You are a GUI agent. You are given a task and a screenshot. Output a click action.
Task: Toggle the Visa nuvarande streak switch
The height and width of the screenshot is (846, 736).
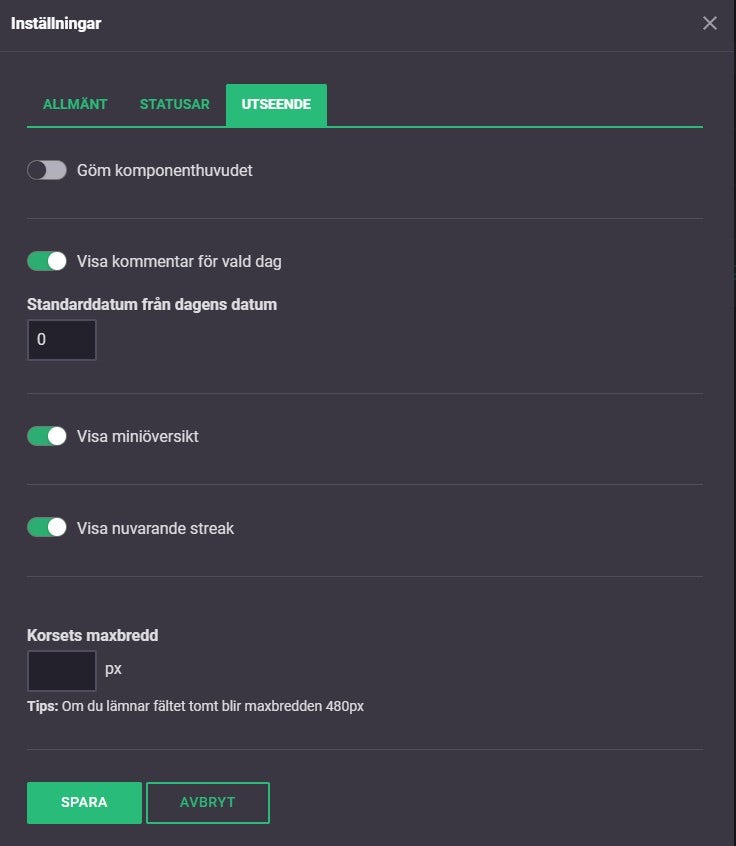pyautogui.click(x=47, y=527)
